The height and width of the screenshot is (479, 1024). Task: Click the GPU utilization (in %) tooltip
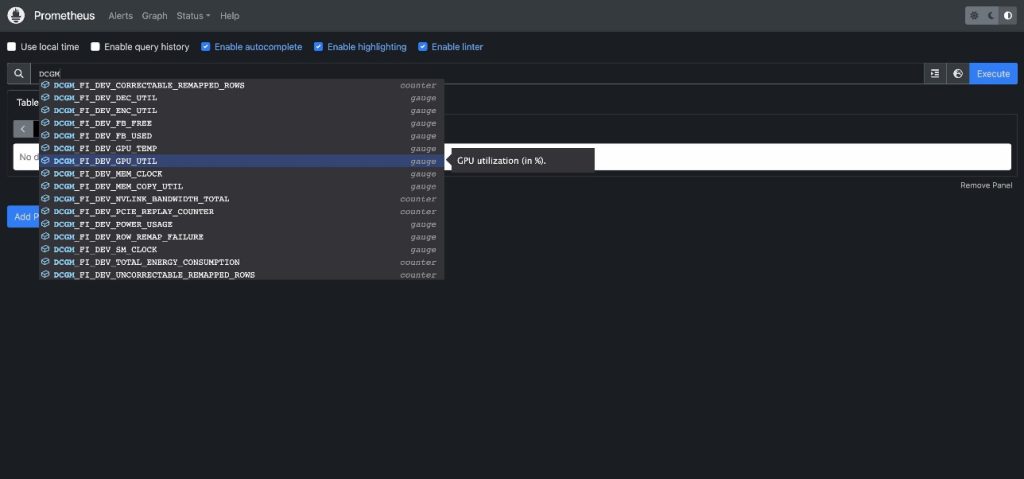[x=522, y=160]
